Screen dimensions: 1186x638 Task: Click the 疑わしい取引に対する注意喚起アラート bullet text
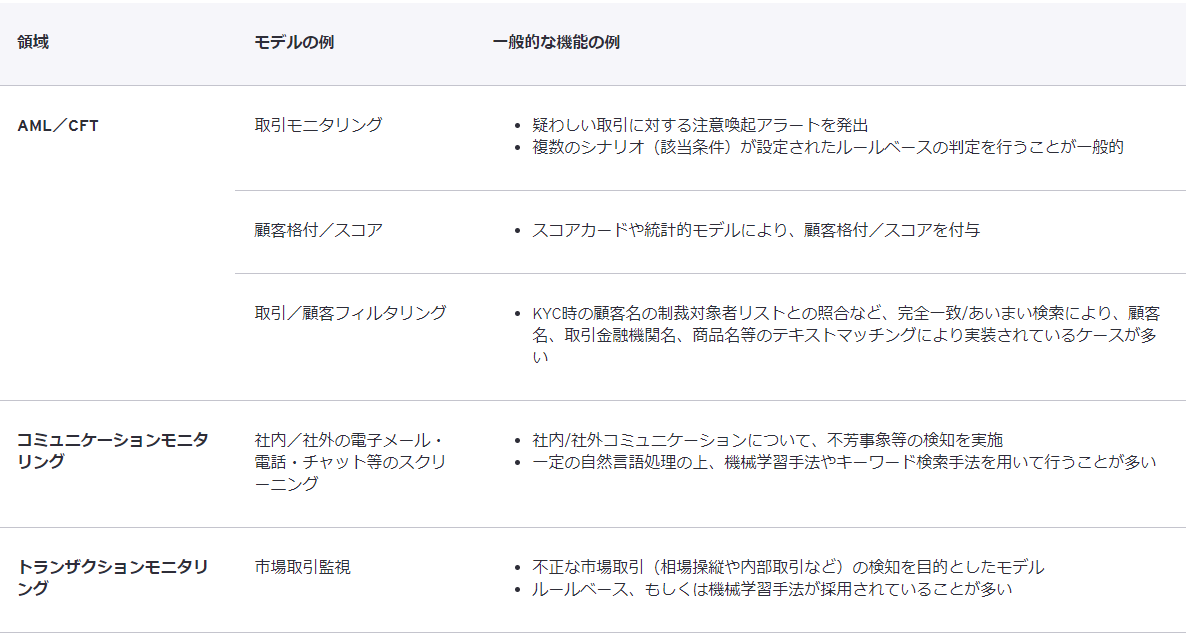coord(700,125)
